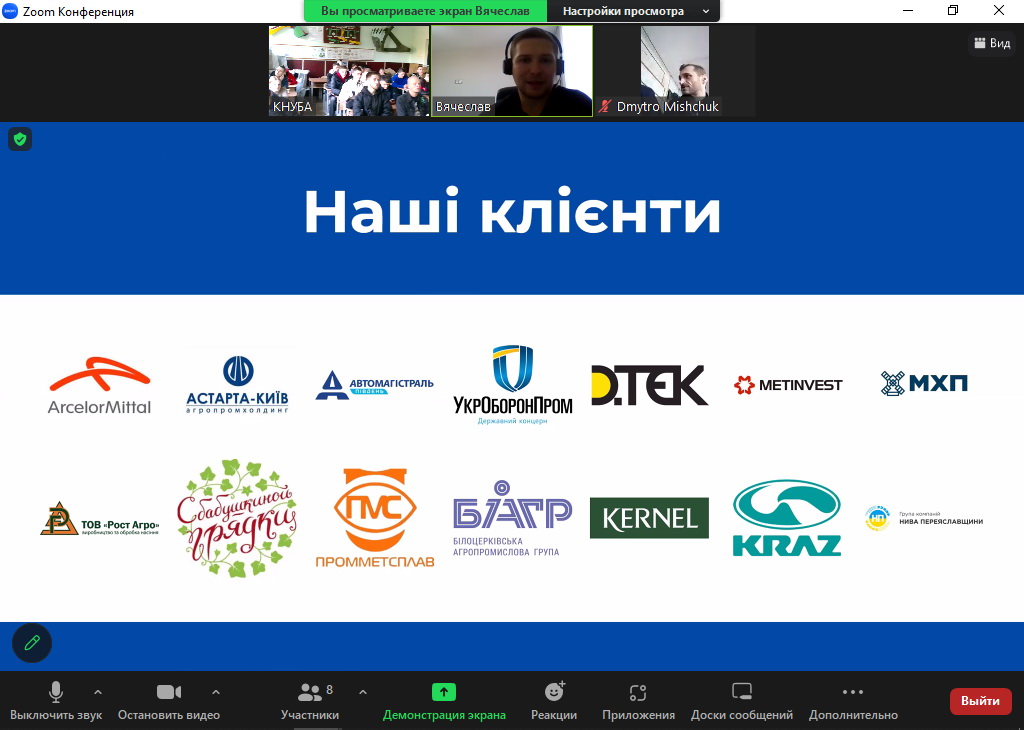The image size is (1024, 730).
Task: Click the Наші клієнти slide title
Action: click(513, 211)
